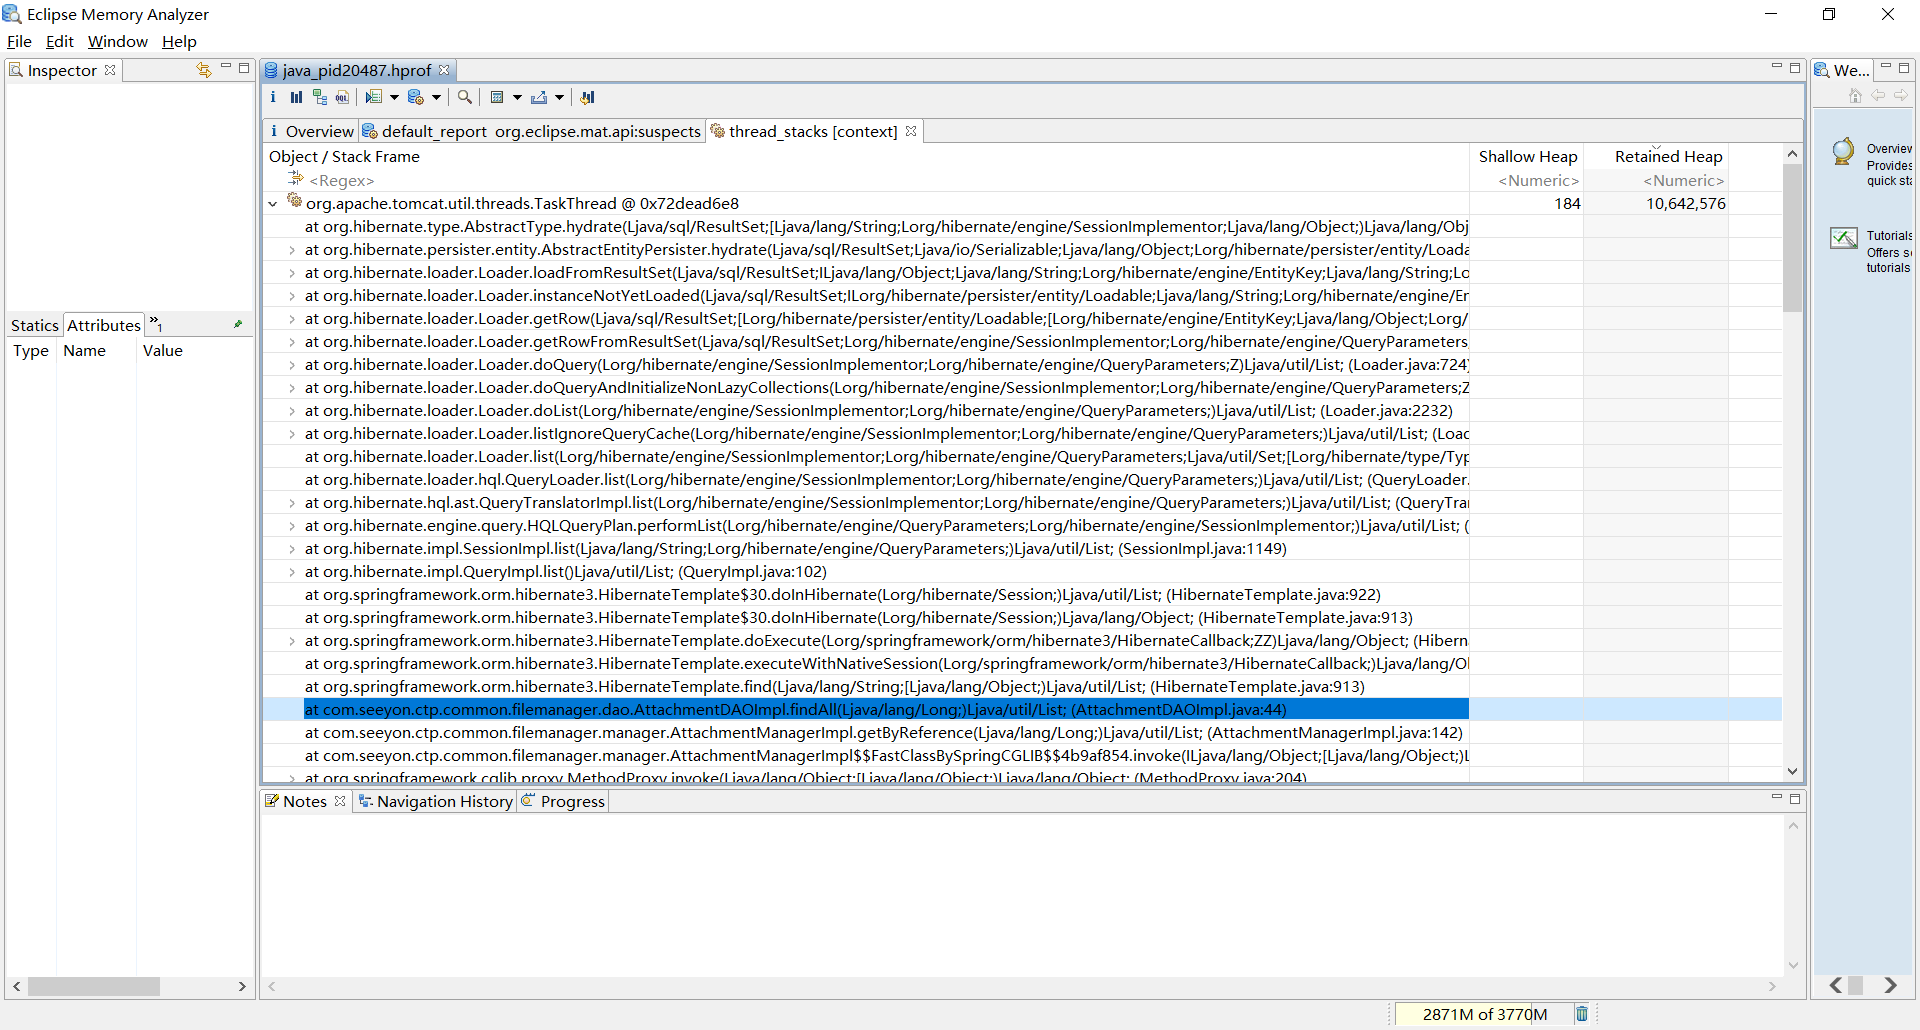Click the heap status 2871M of 3770M indicator

point(1484,1014)
